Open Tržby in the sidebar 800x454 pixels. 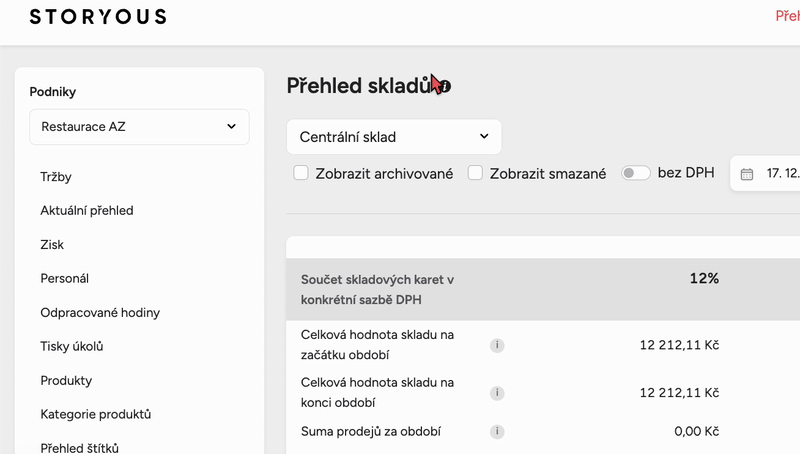click(56, 177)
